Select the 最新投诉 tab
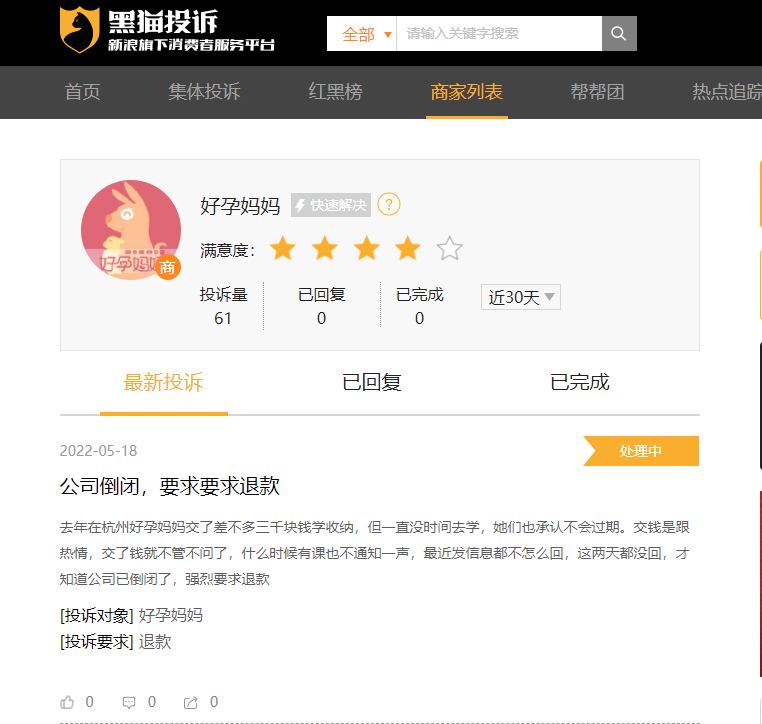 tap(163, 382)
